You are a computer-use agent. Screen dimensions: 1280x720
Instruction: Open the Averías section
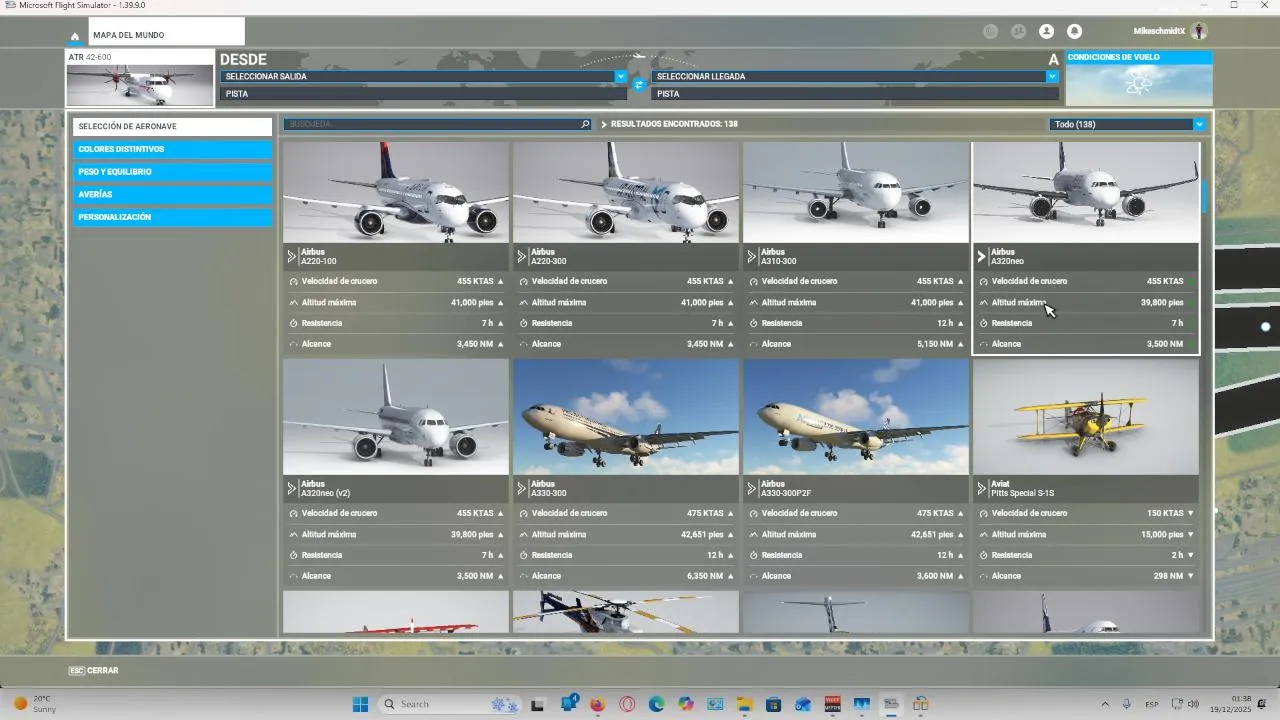(x=172, y=195)
